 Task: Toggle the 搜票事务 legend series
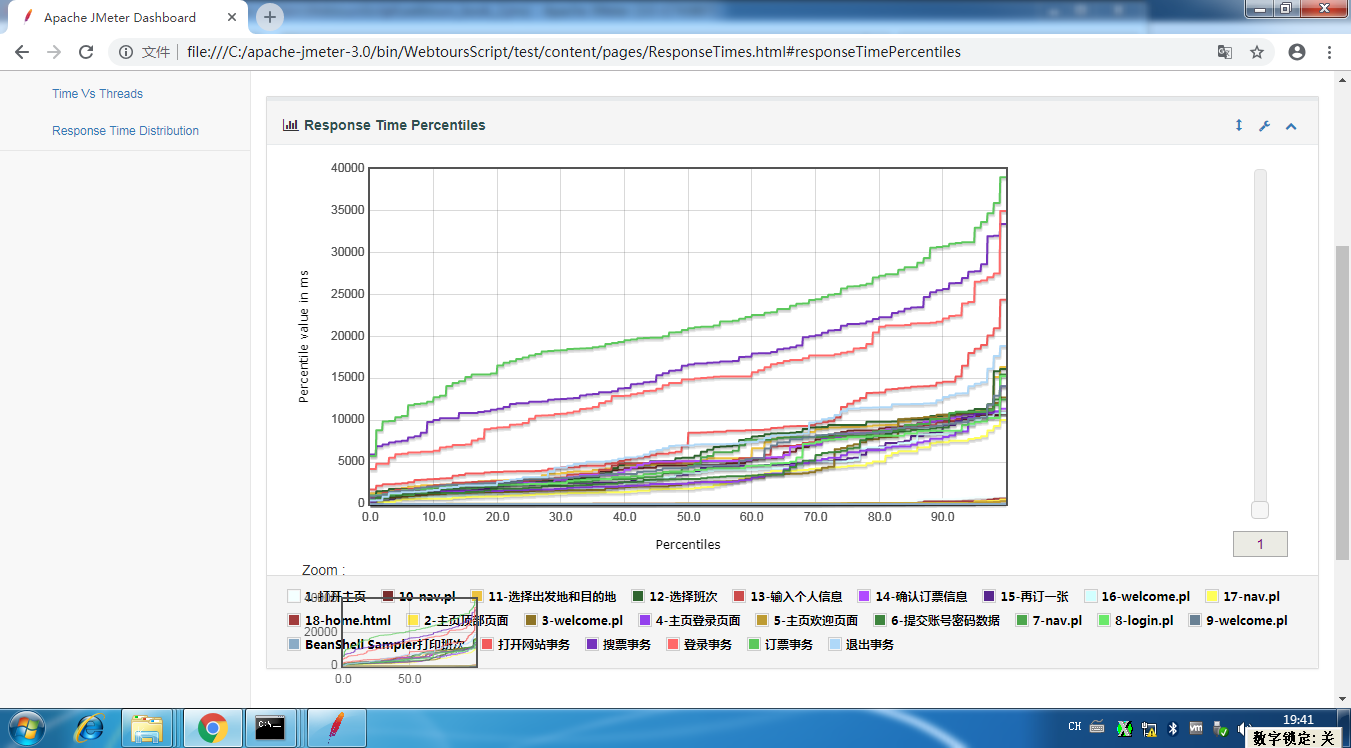[619, 645]
